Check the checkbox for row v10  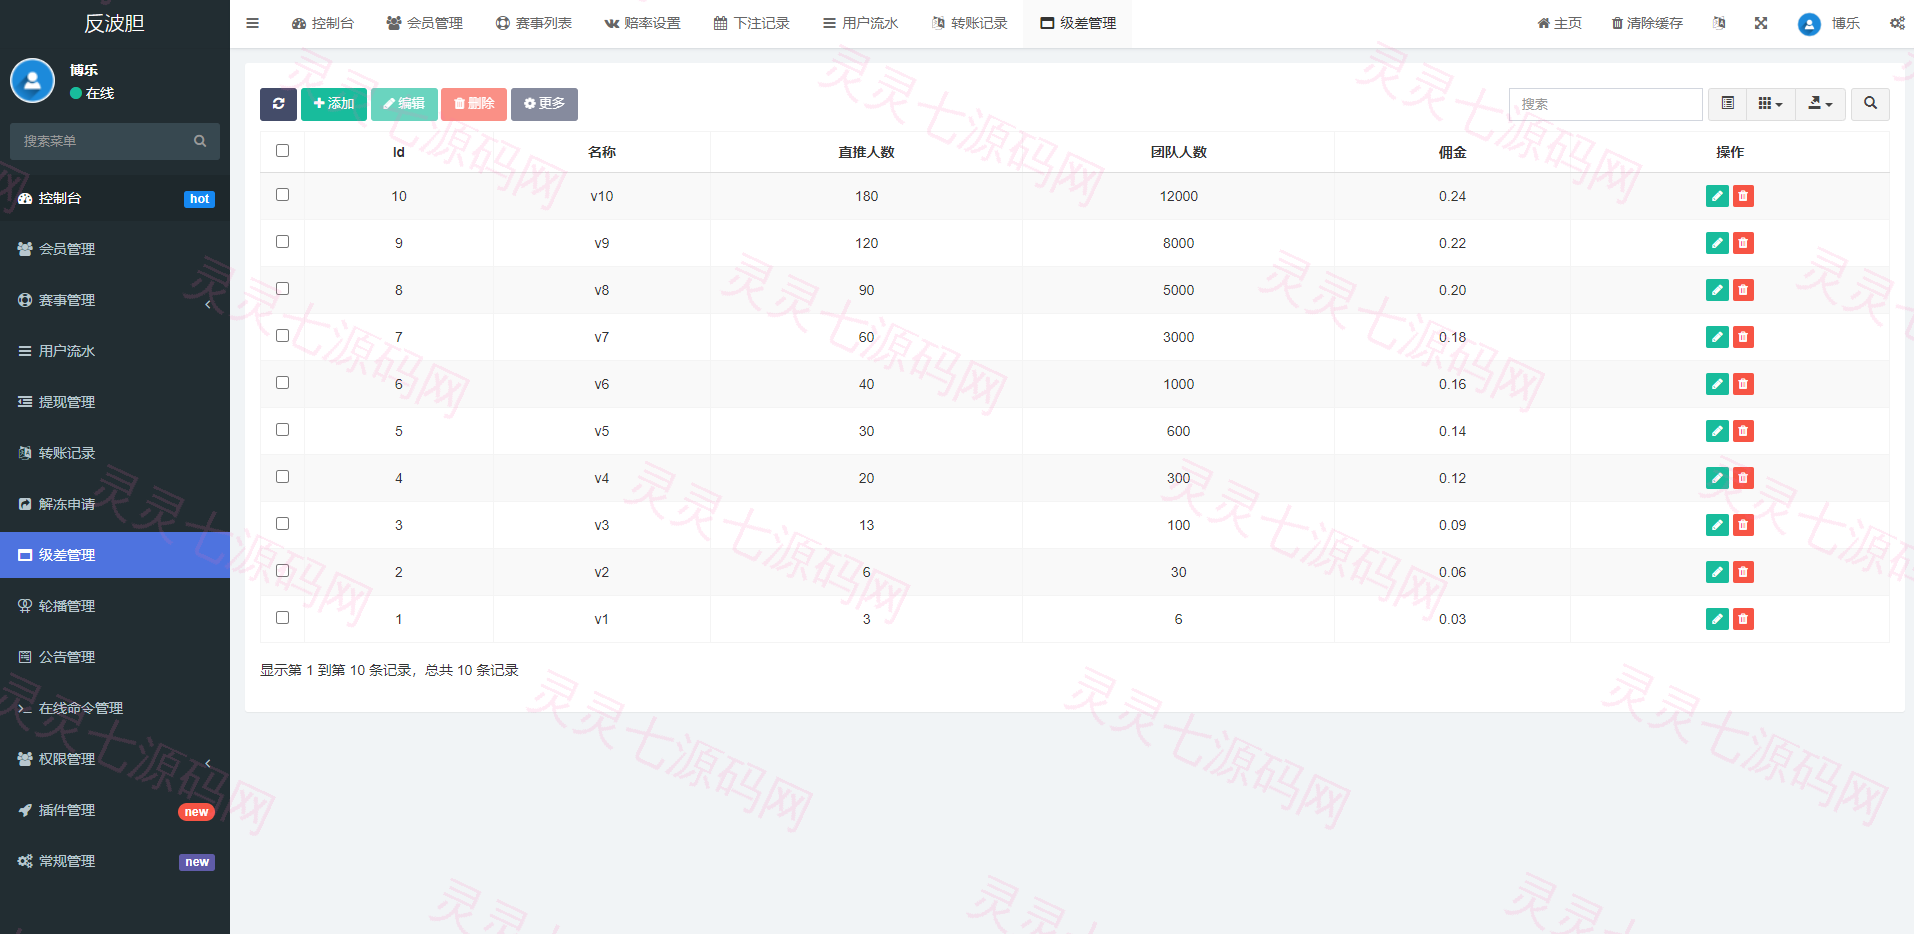(x=282, y=195)
